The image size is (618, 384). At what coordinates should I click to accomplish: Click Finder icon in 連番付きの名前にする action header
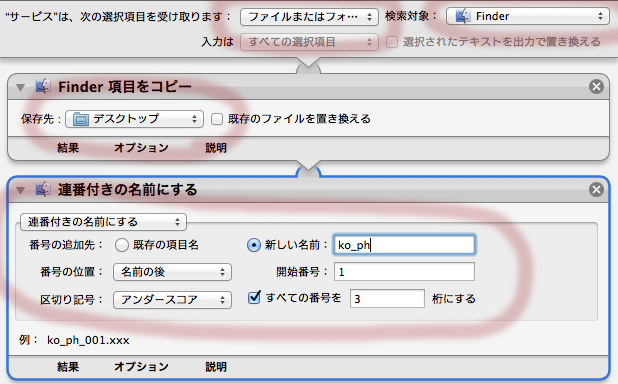pyautogui.click(x=43, y=189)
